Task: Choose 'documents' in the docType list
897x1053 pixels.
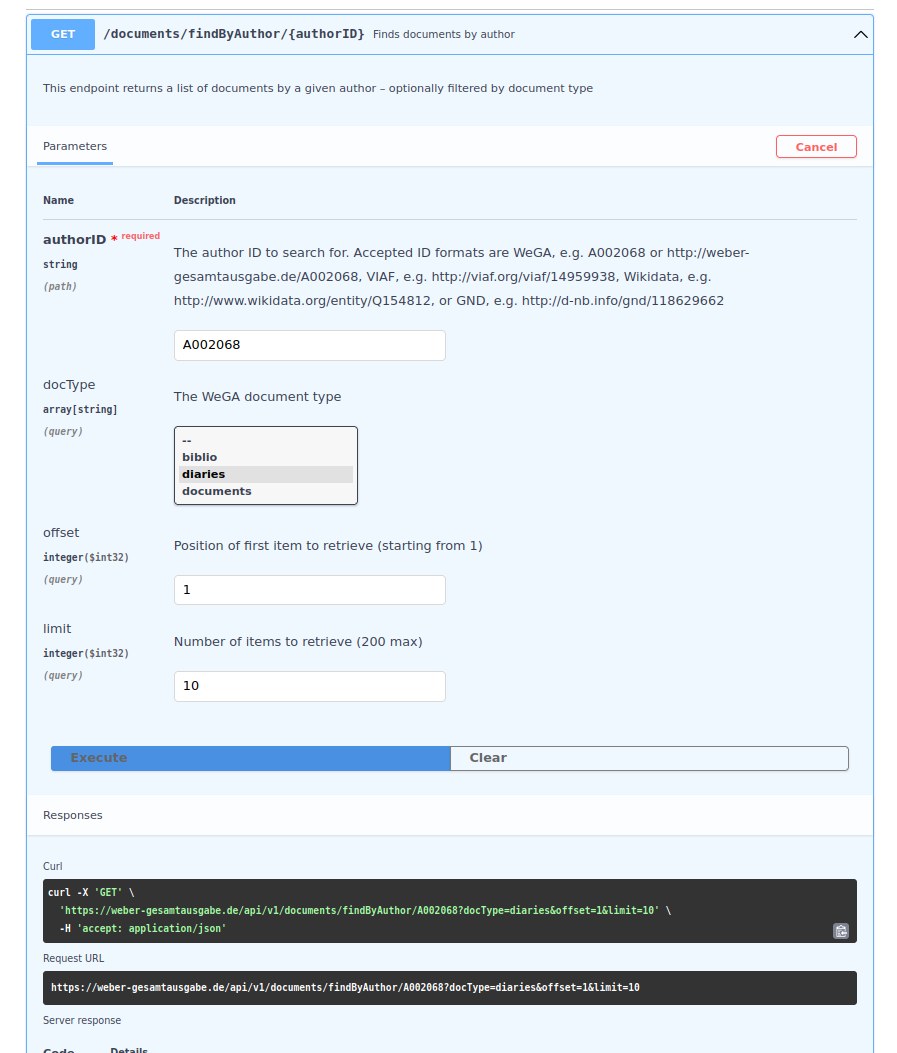Action: [266, 491]
